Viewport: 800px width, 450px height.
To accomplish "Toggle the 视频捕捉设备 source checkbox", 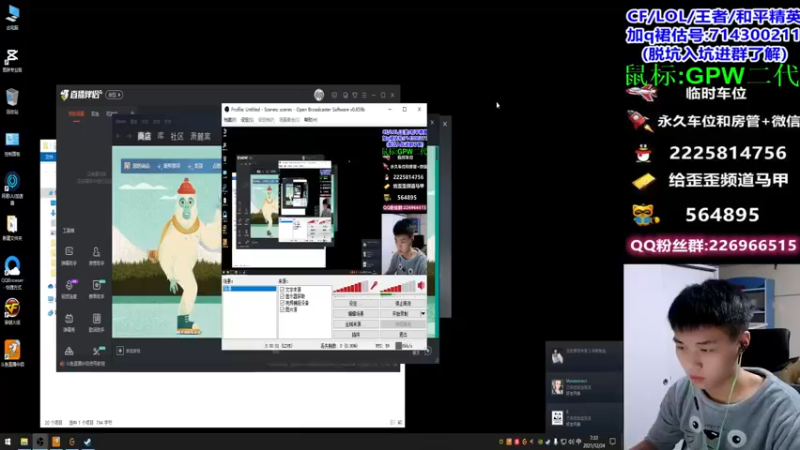I will pos(282,303).
